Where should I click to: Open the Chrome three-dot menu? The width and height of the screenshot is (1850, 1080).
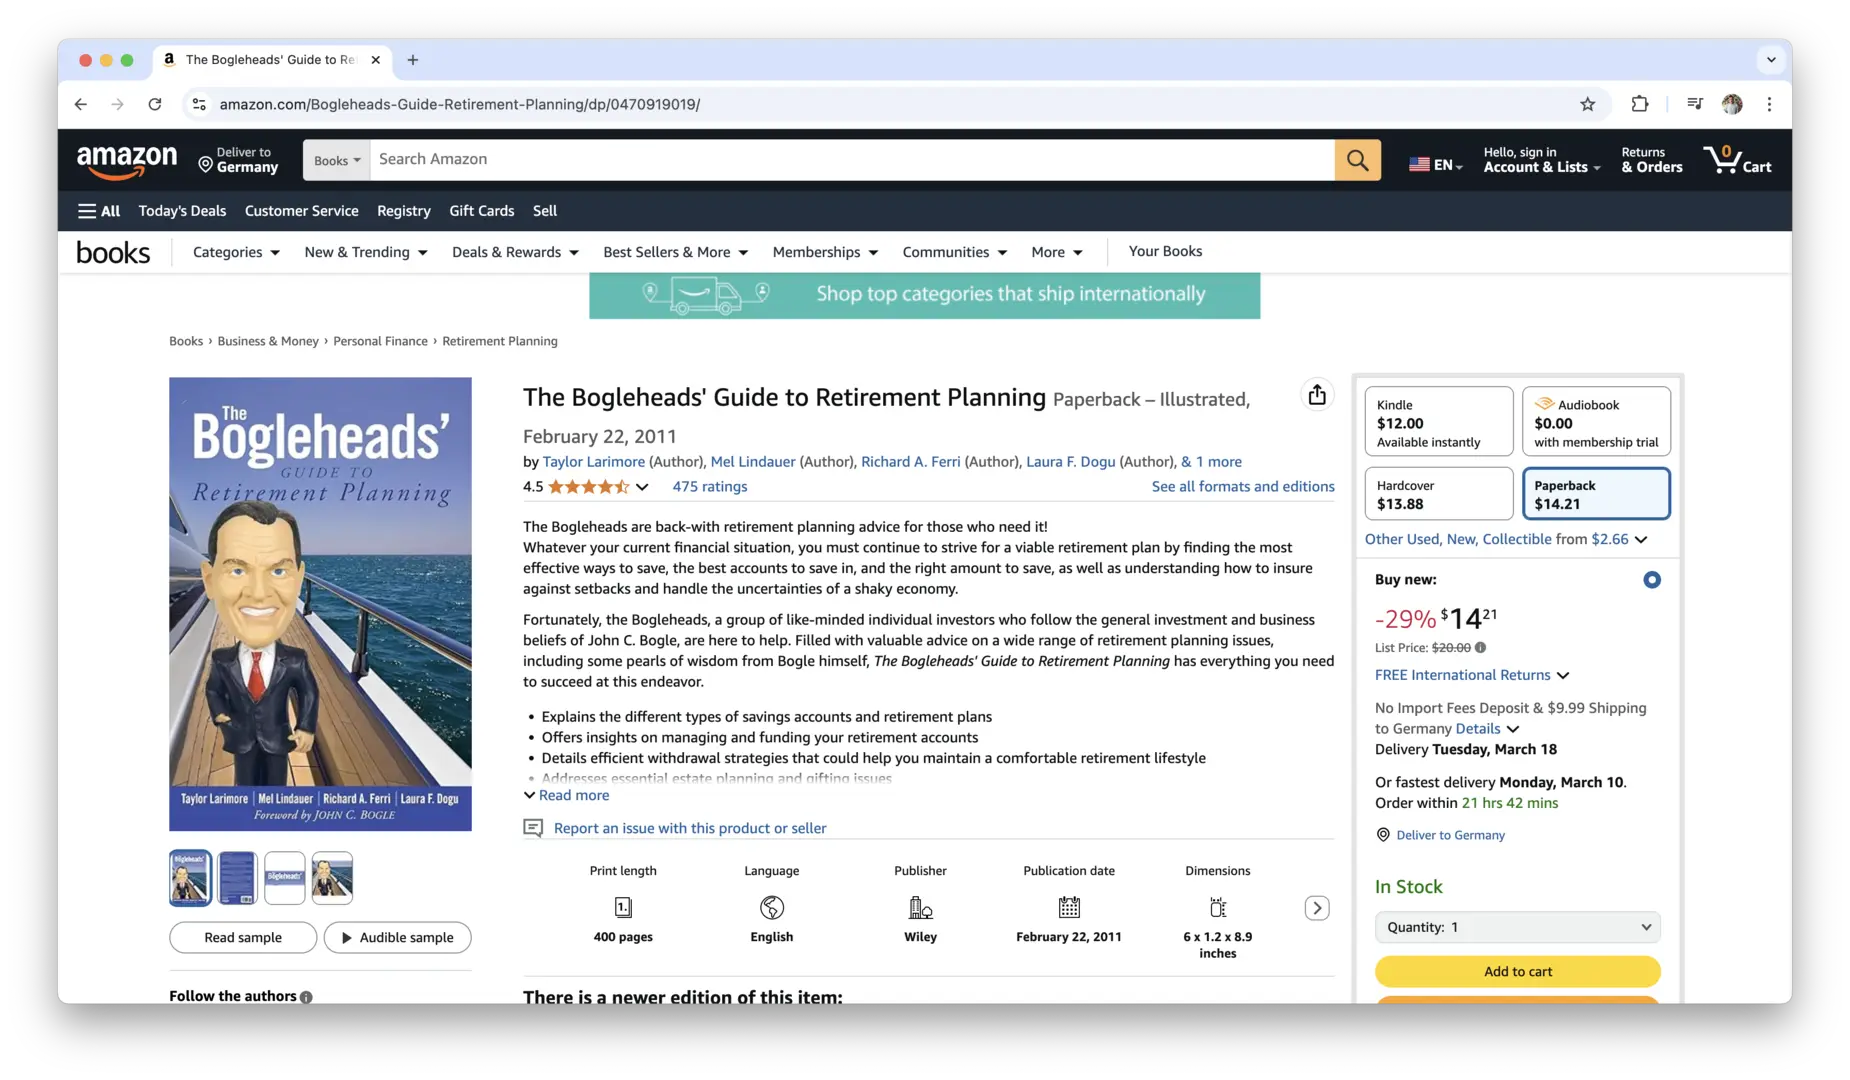1769,104
